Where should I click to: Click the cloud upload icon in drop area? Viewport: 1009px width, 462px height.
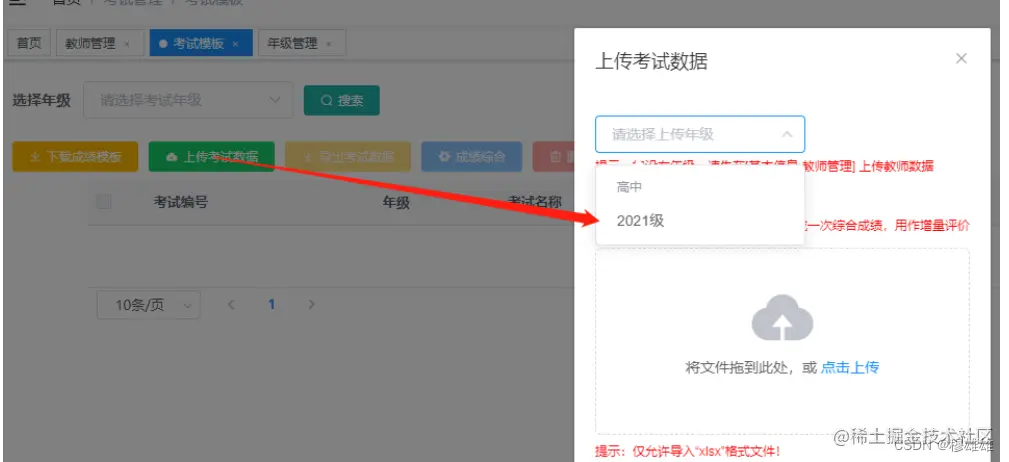782,318
